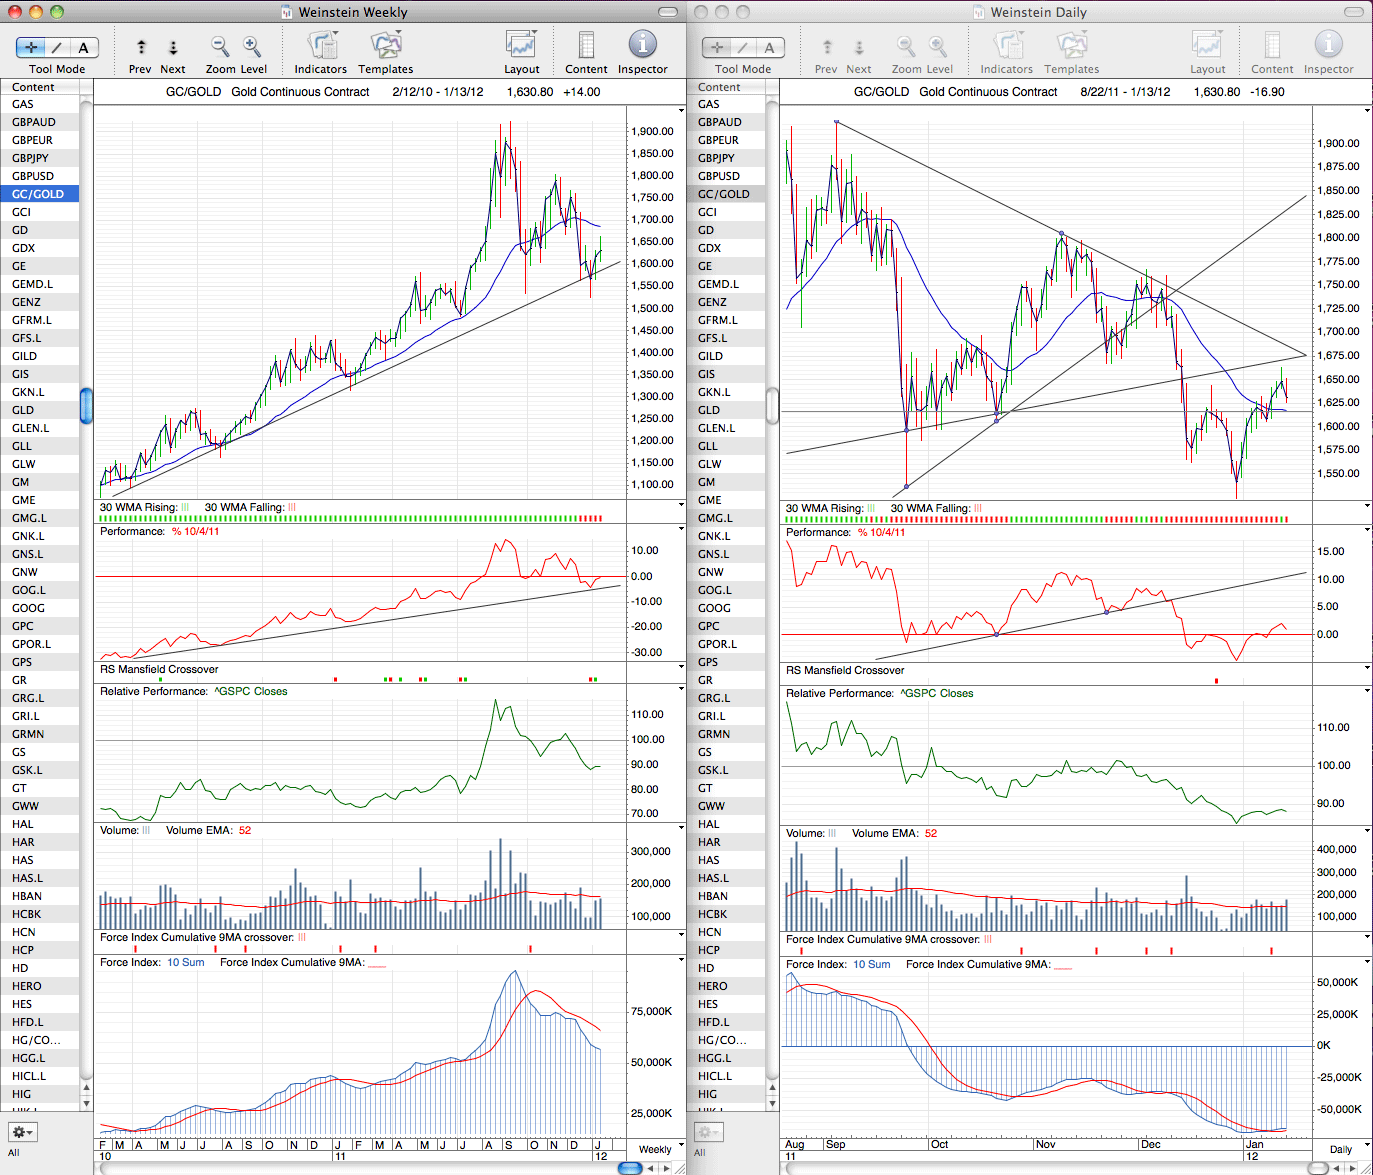1373x1175 pixels.
Task: Expand Weekly Volume pane options arrow
Action: tap(681, 828)
